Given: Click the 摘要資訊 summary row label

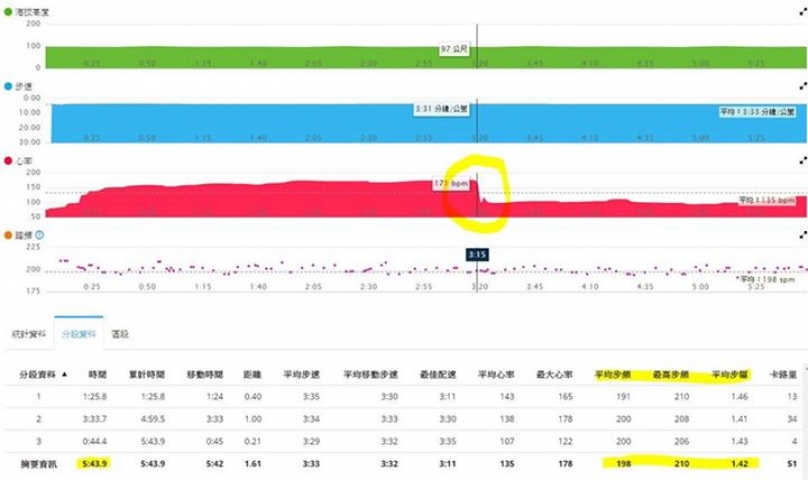Looking at the screenshot, I should [39, 464].
